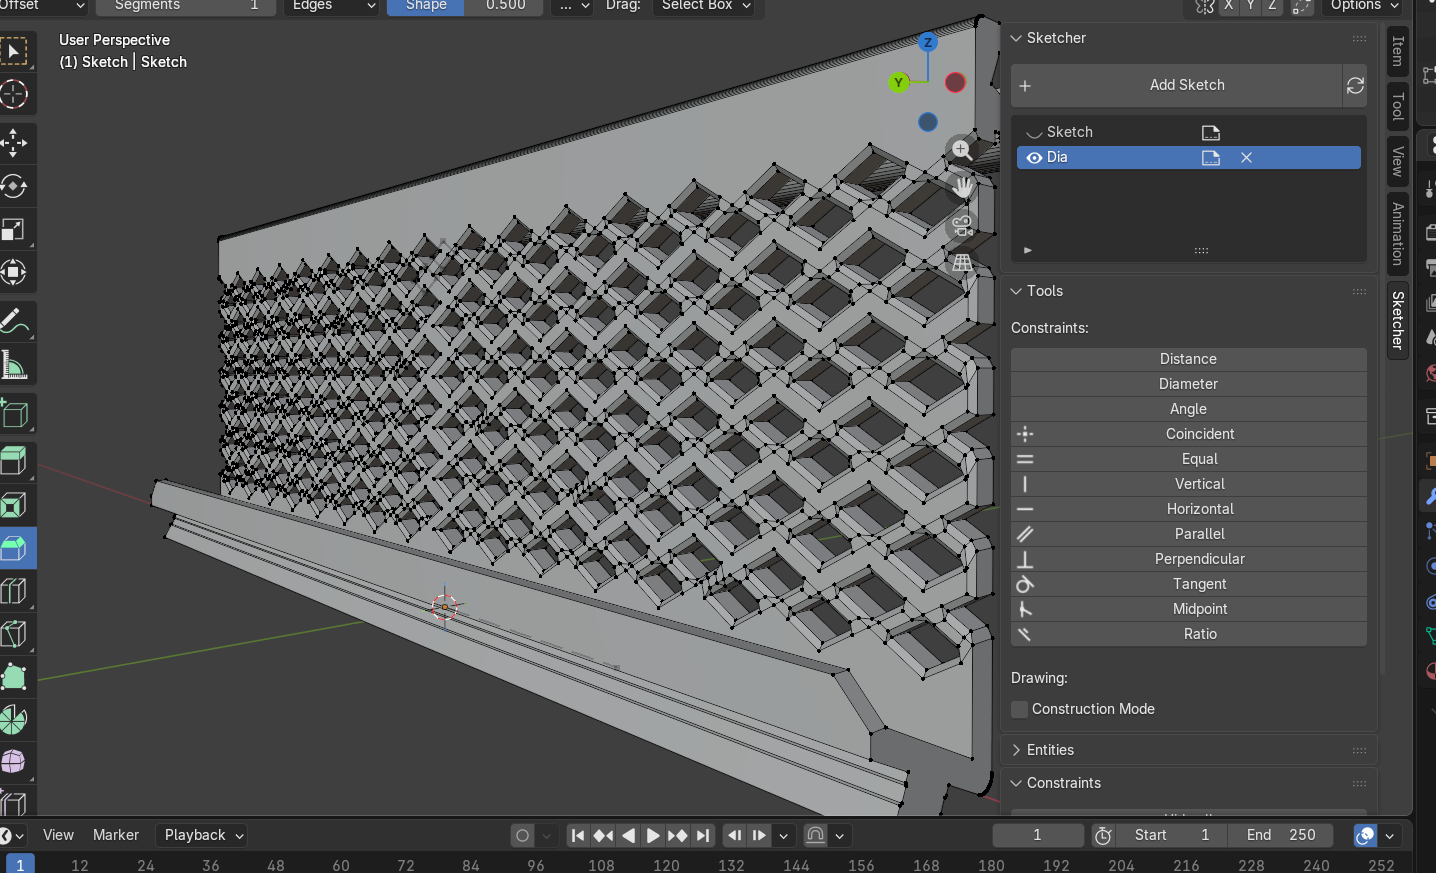Toggle the camera view icon

[962, 225]
